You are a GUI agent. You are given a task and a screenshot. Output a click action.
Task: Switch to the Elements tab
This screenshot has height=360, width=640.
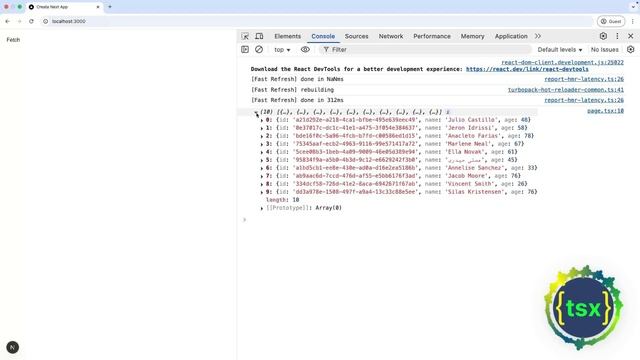[287, 36]
